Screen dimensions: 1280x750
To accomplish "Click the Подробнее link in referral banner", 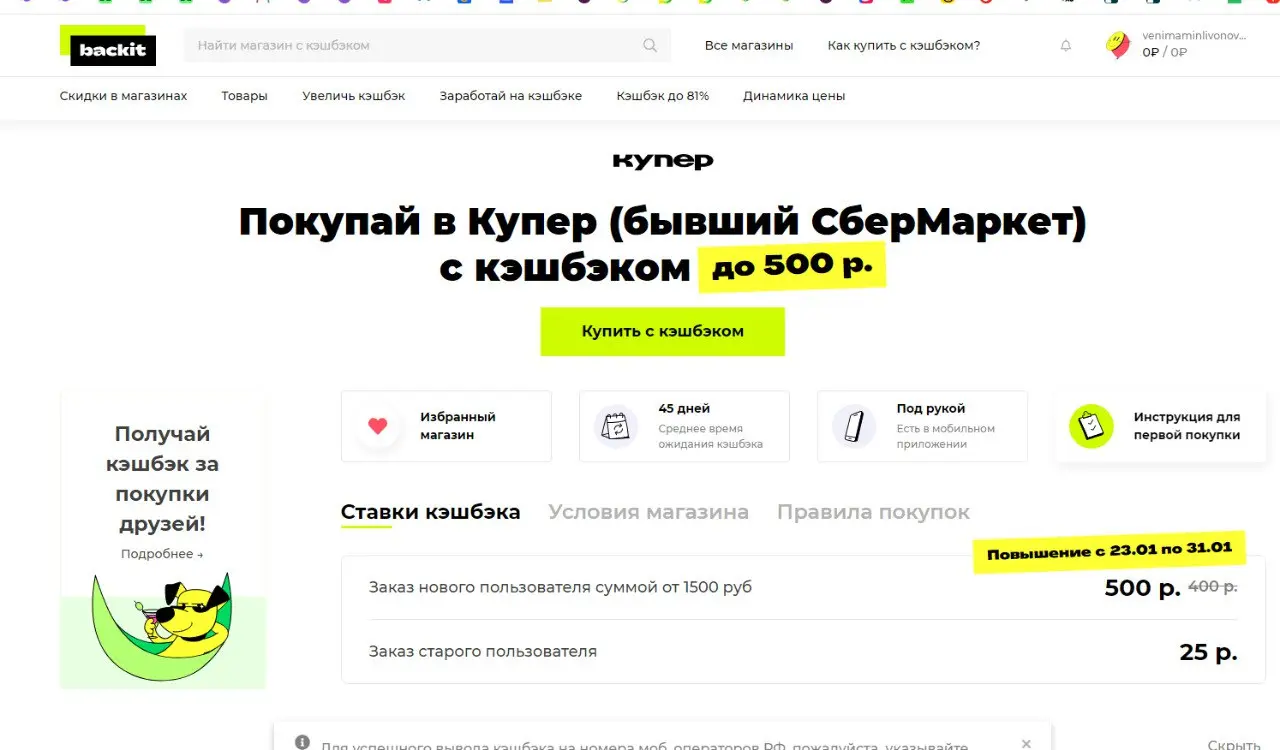I will tap(162, 554).
